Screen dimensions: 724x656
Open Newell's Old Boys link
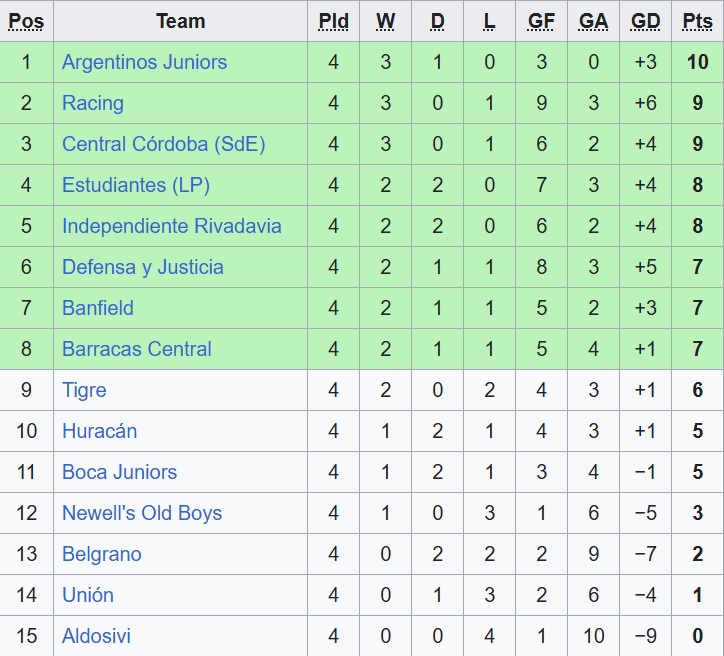coord(141,513)
